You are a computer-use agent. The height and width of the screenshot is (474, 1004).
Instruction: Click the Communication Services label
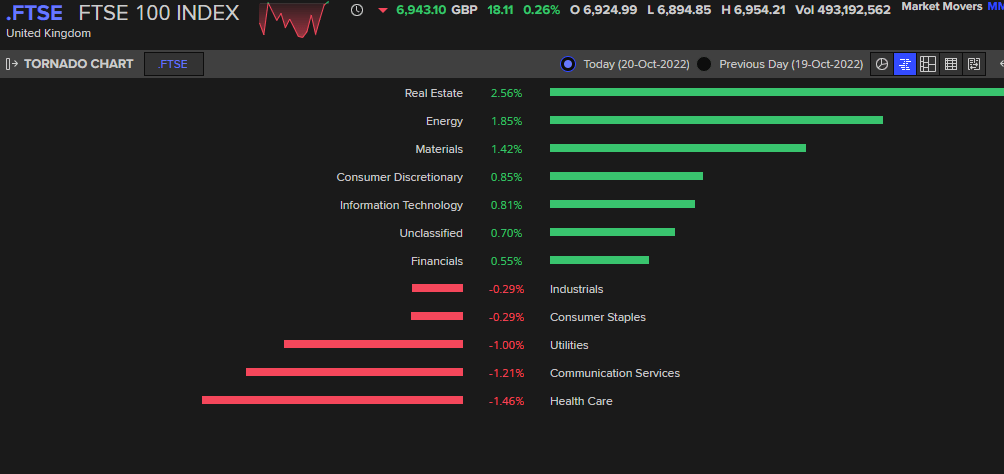coord(615,373)
